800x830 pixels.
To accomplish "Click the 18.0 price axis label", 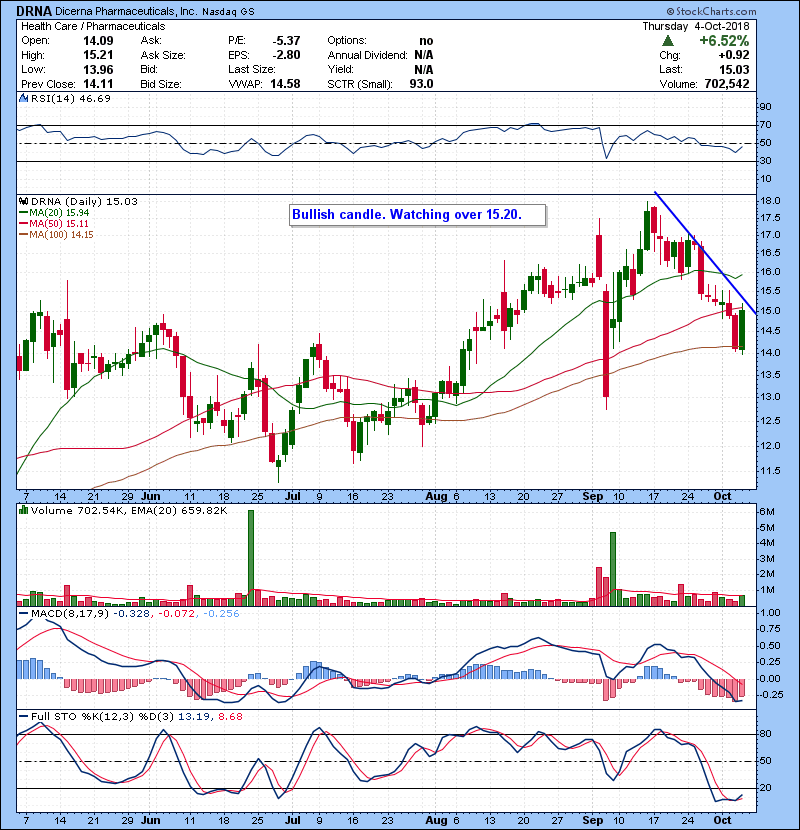I will point(769,201).
